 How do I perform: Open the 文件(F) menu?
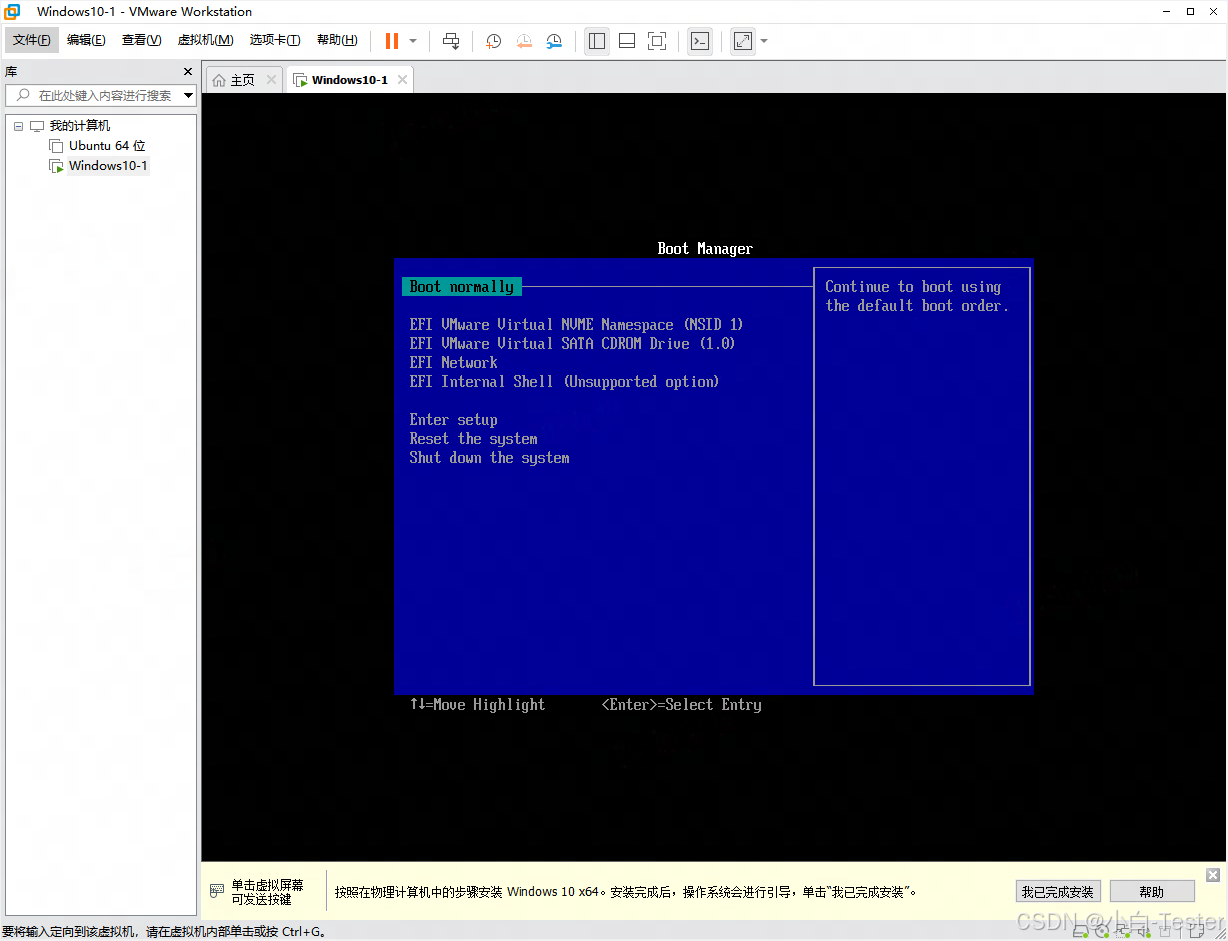(x=32, y=40)
